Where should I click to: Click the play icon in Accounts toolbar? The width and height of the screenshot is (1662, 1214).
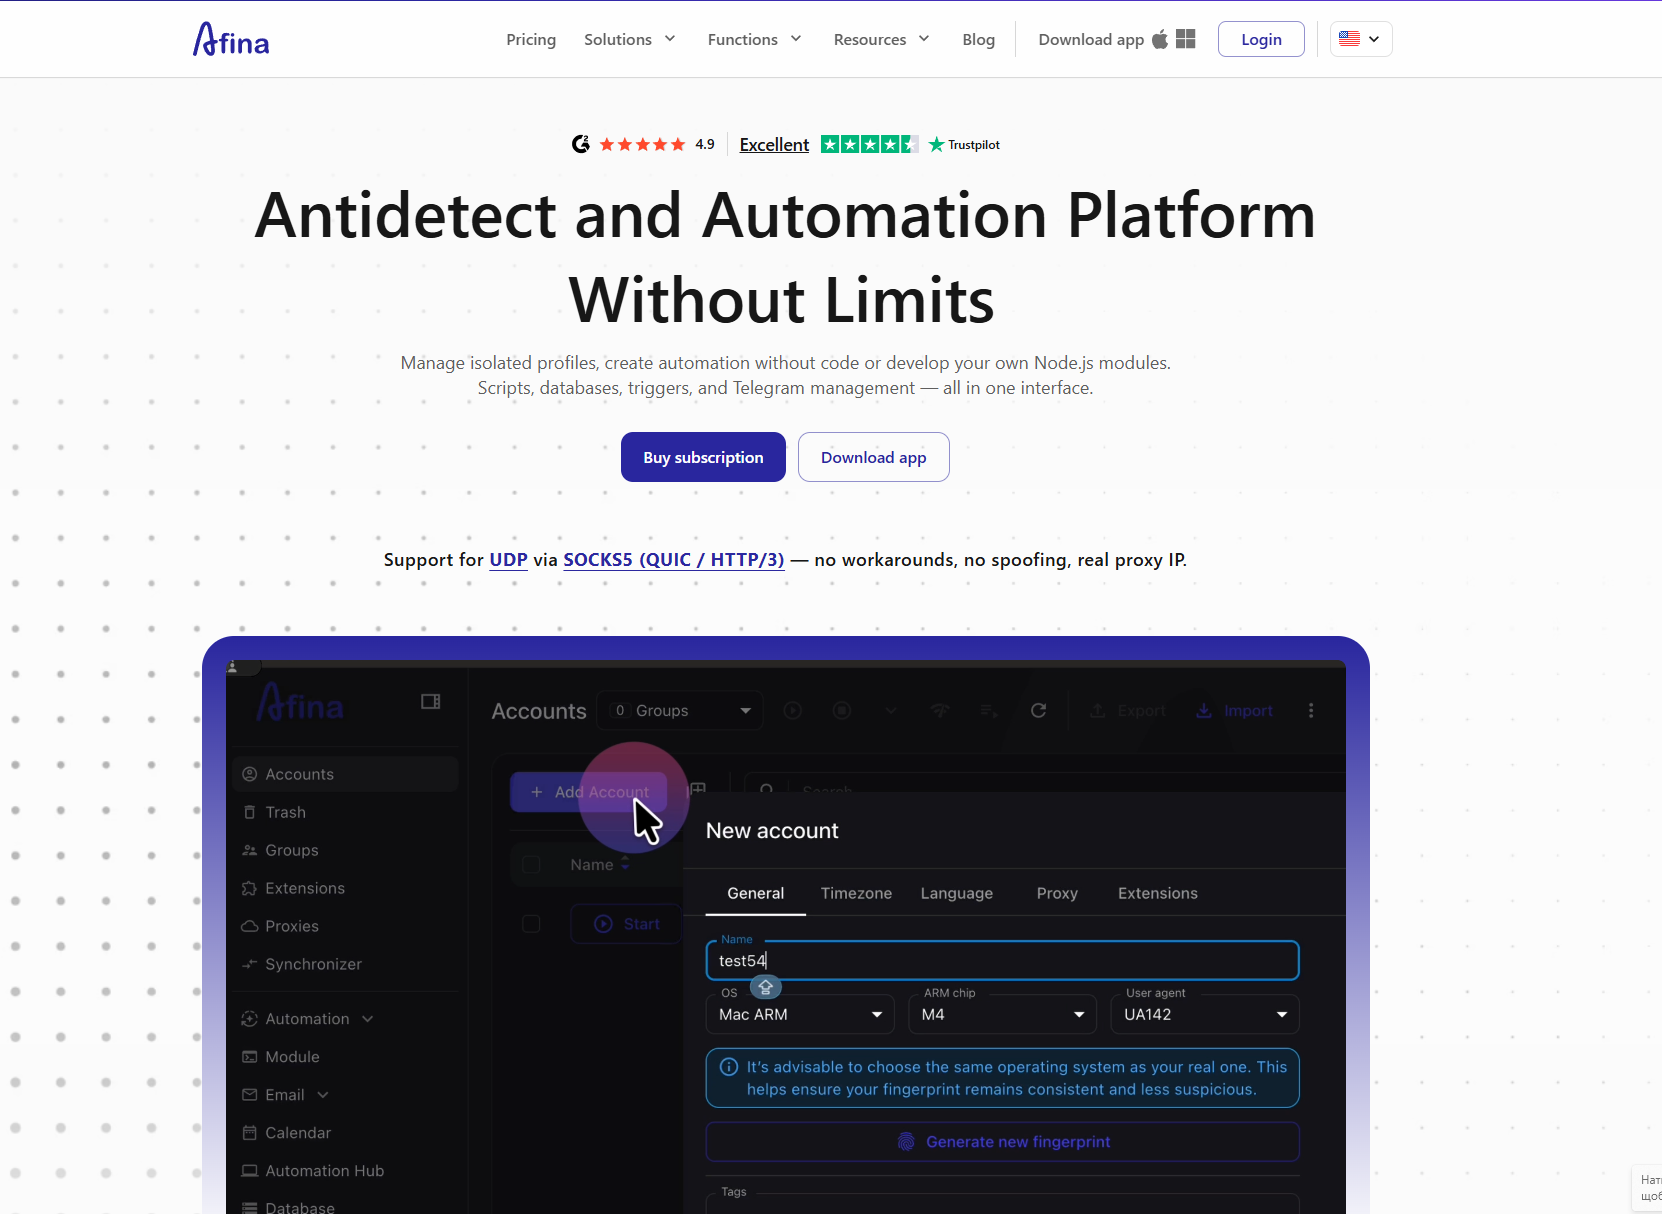(793, 710)
